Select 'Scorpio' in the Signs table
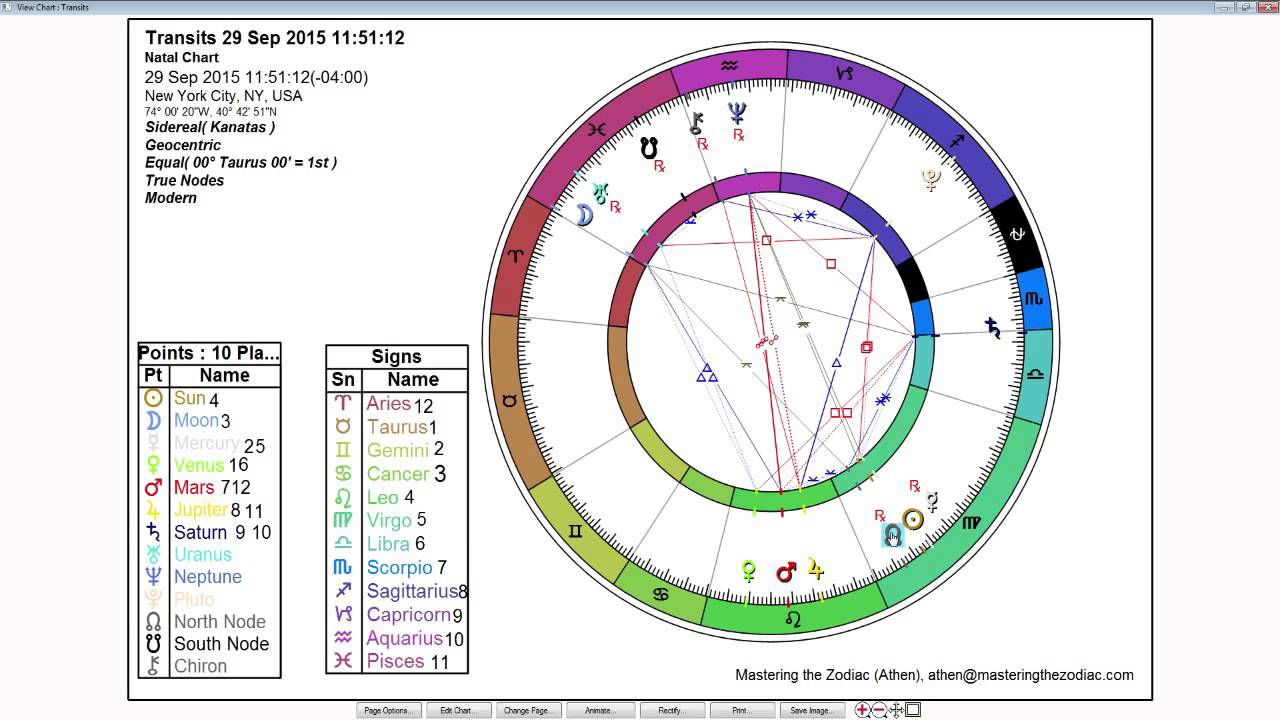 tap(399, 568)
